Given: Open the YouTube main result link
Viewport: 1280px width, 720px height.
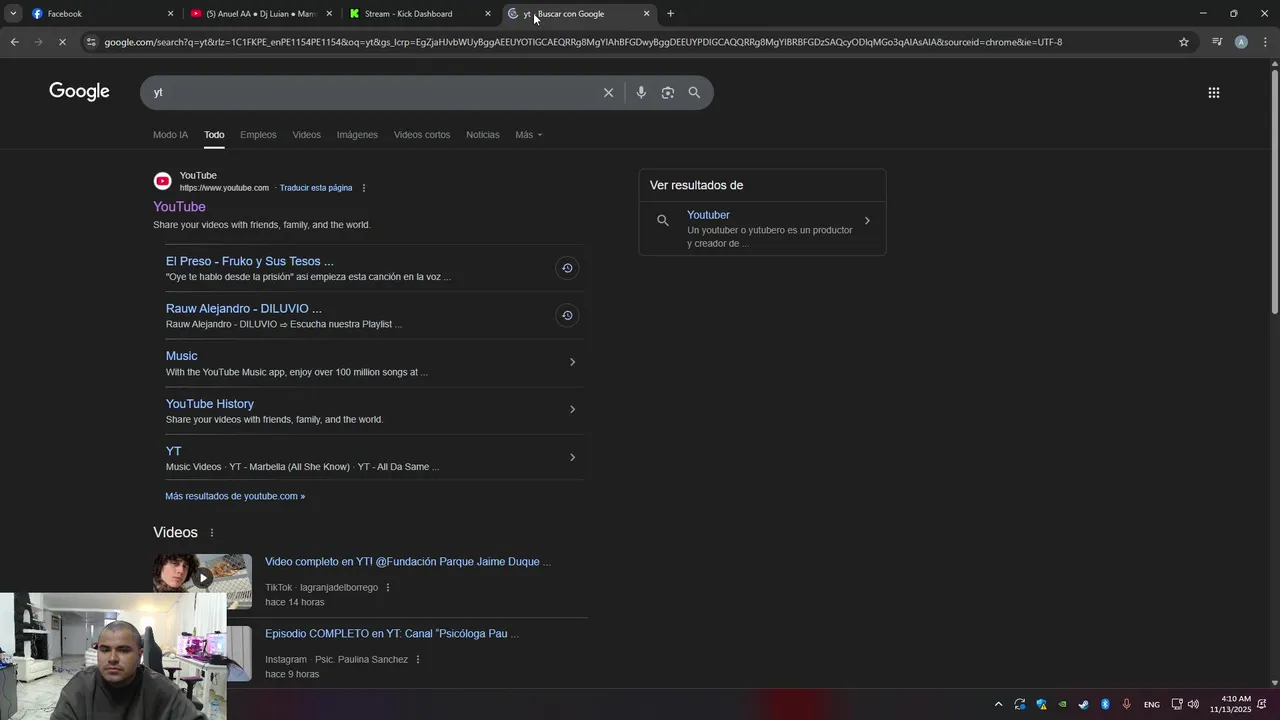Looking at the screenshot, I should (179, 207).
